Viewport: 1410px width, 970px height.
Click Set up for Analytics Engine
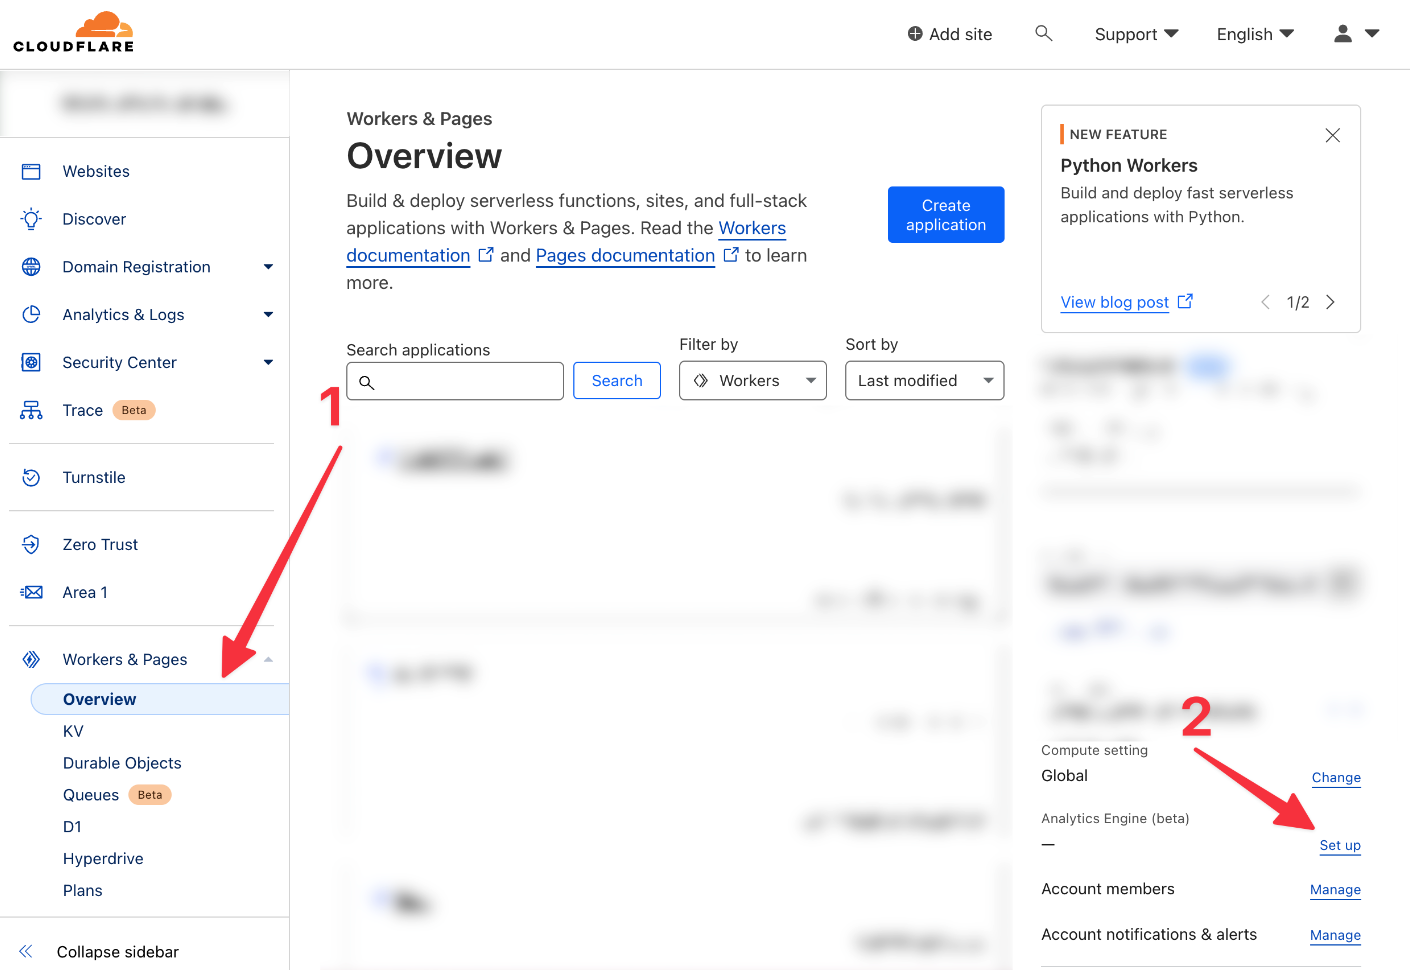(1339, 846)
